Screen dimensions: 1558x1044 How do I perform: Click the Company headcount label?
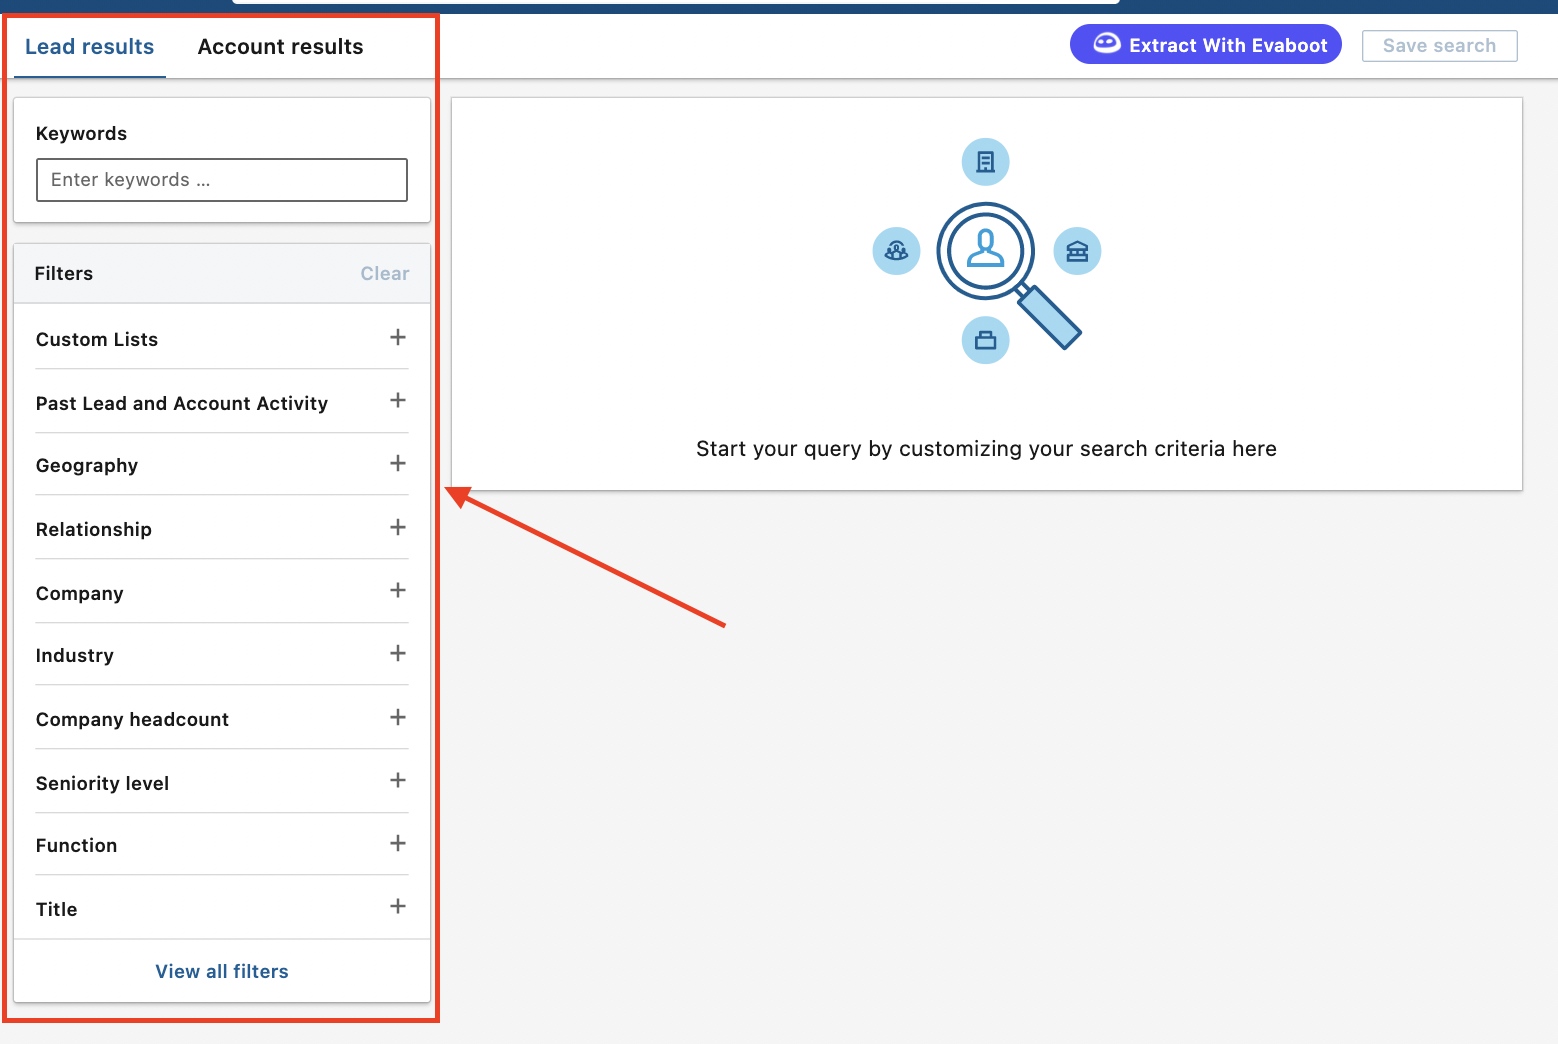(132, 720)
